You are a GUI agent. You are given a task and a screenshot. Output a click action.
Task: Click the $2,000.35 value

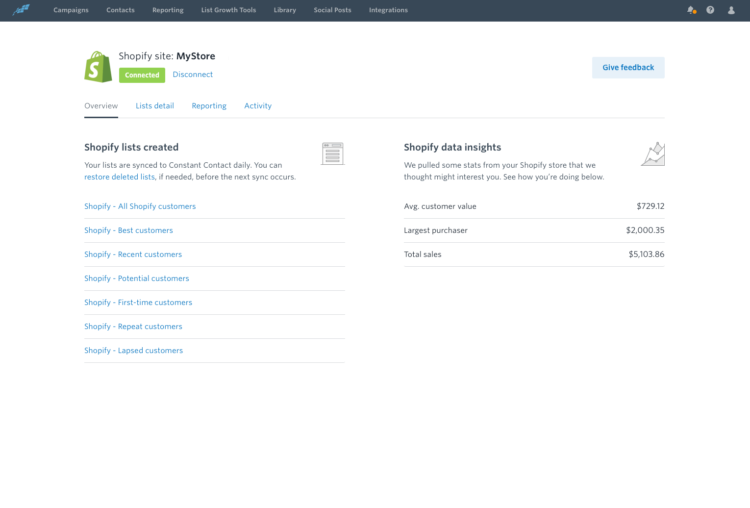[x=645, y=230]
